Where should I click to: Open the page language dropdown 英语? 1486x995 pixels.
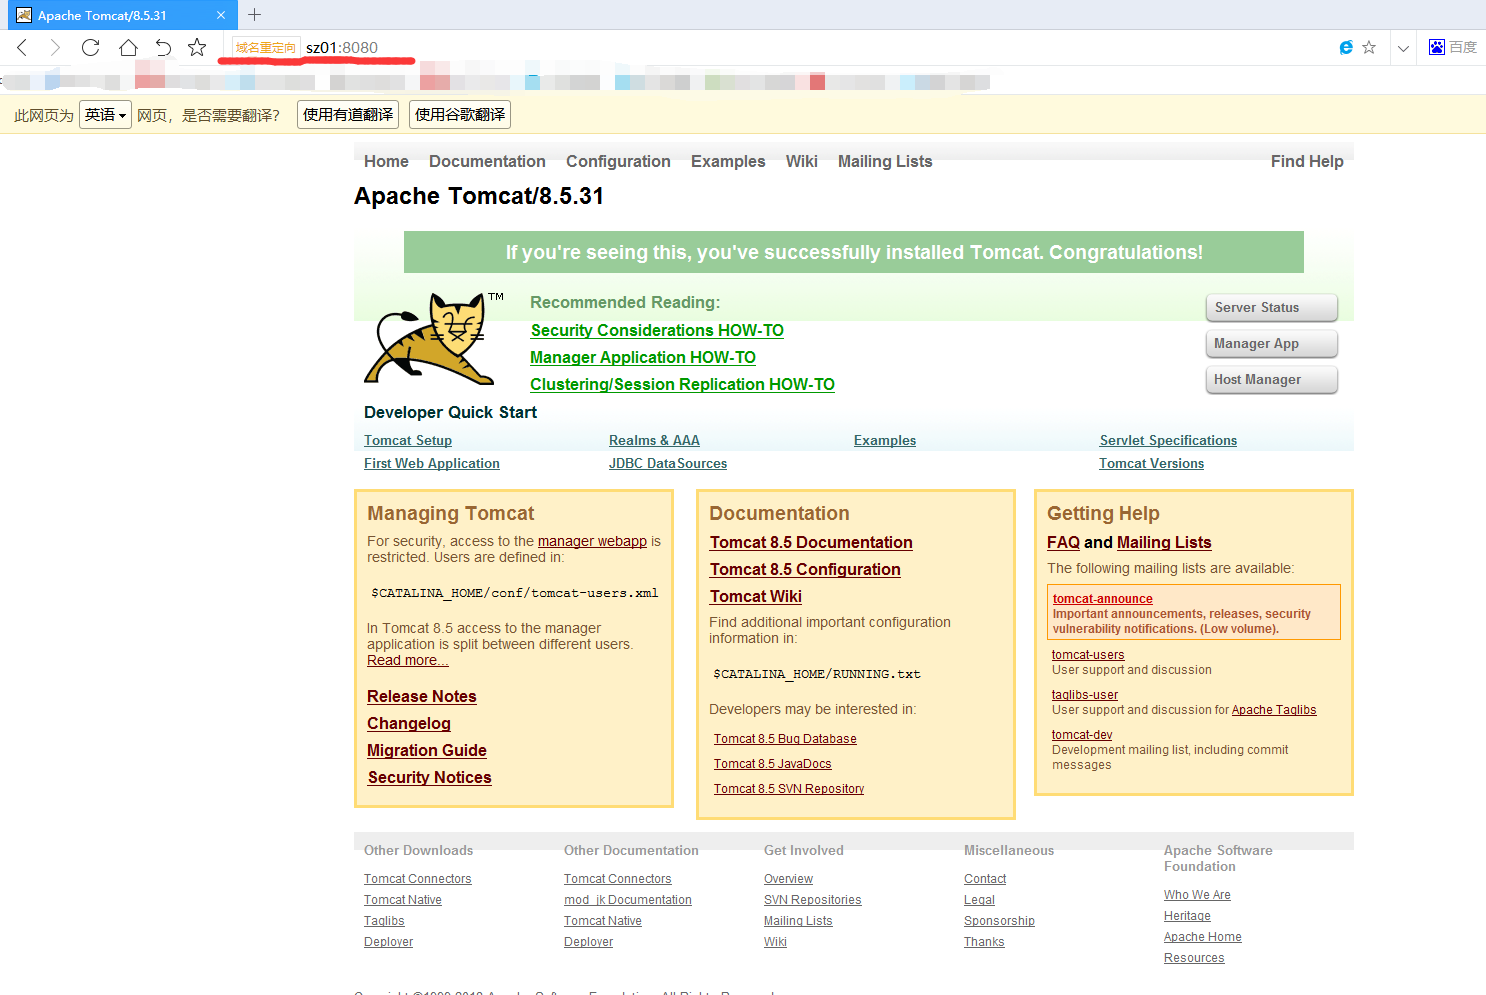point(105,115)
